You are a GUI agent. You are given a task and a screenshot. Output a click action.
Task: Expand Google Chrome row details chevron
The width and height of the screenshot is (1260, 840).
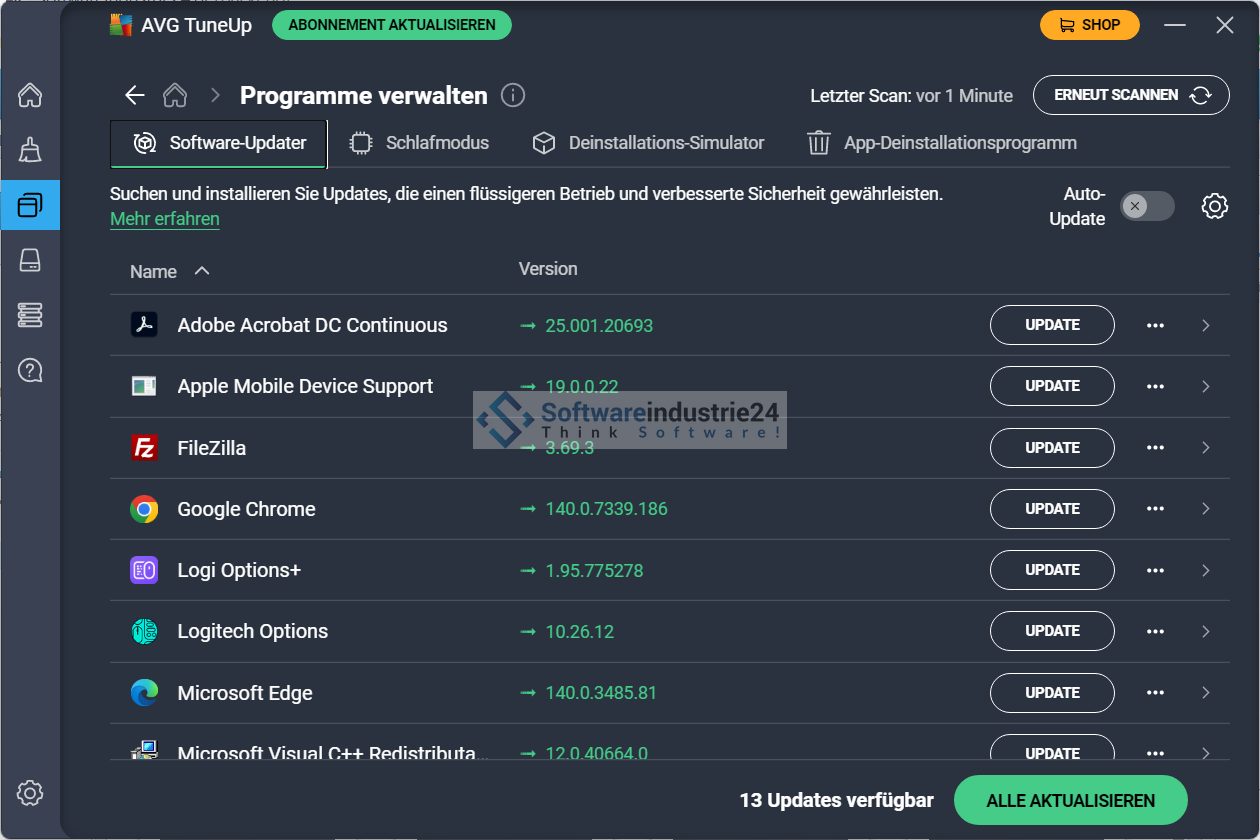[1206, 509]
